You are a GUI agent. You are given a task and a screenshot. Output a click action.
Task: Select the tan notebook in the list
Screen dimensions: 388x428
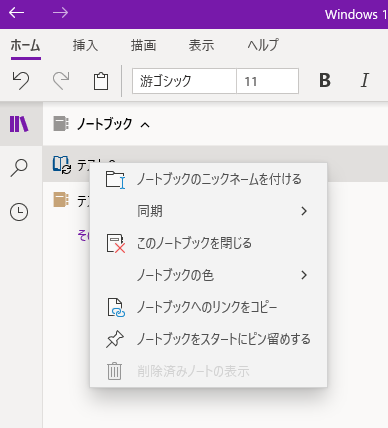pos(61,200)
